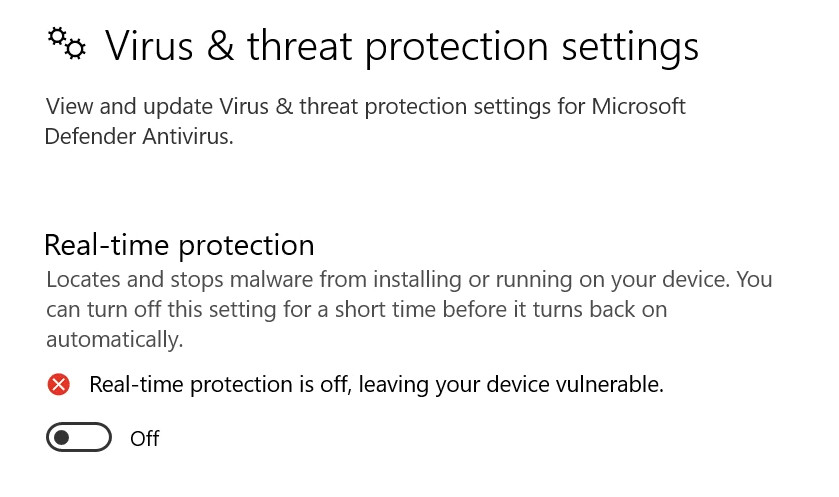Click "can turn off this setting" description line
This screenshot has width=839, height=497.
[x=356, y=309]
